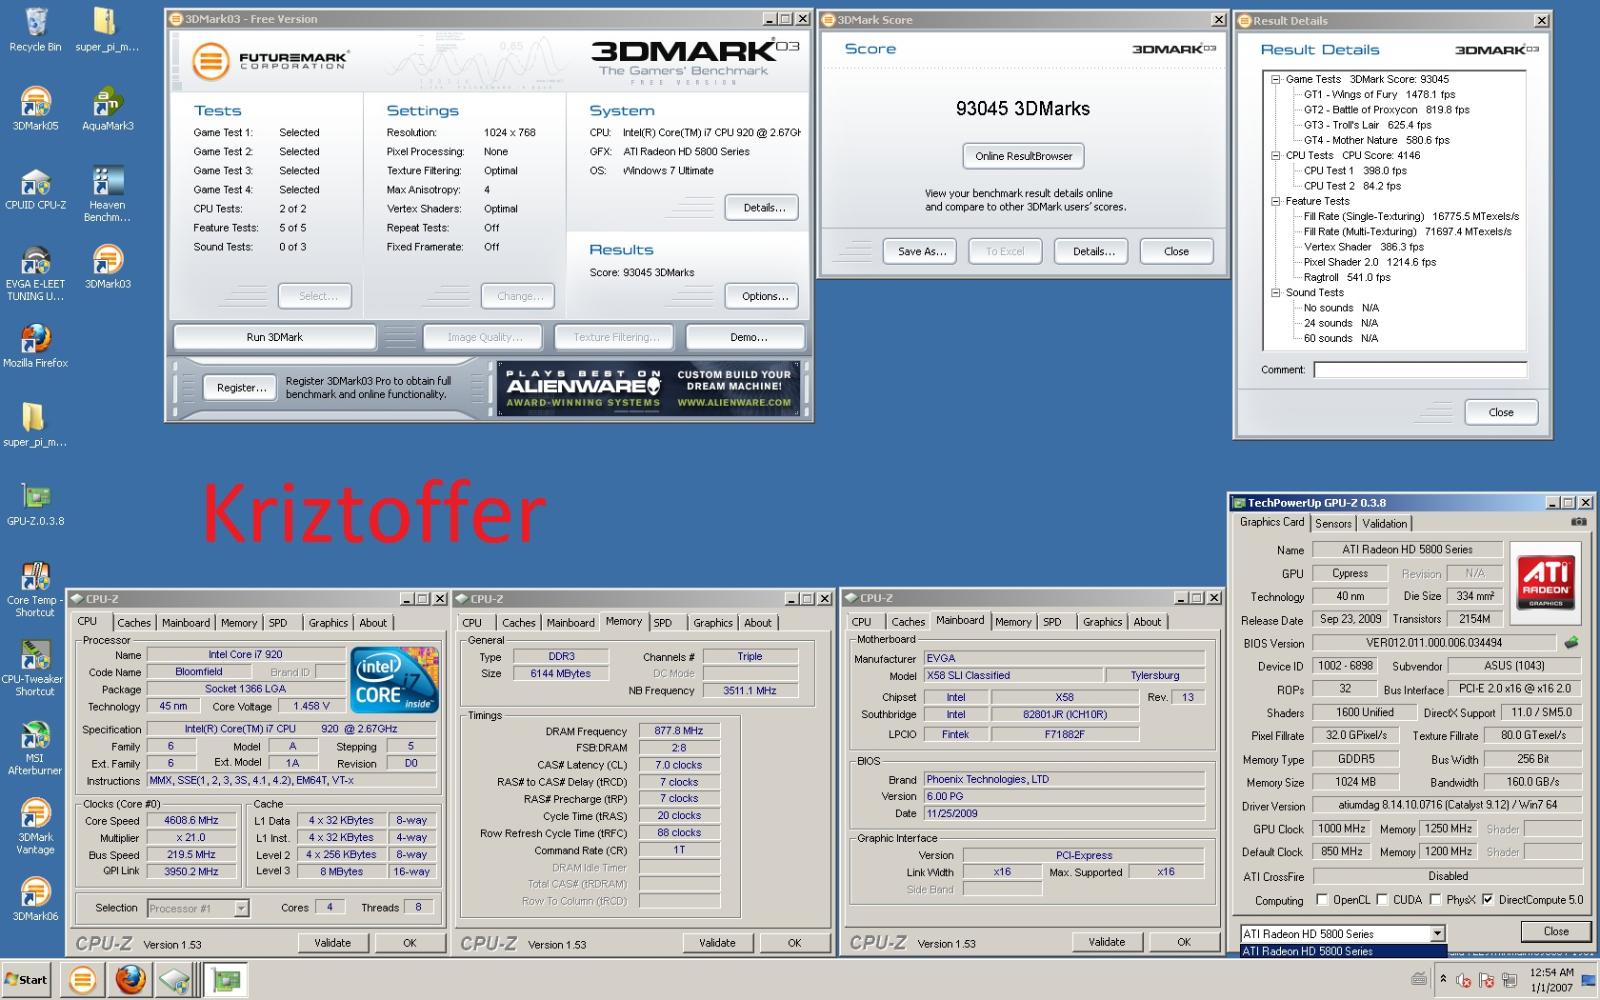This screenshot has width=1600, height=1000.
Task: Select 'Ragtroll 541.0 fps' result row
Action: 1347,277
